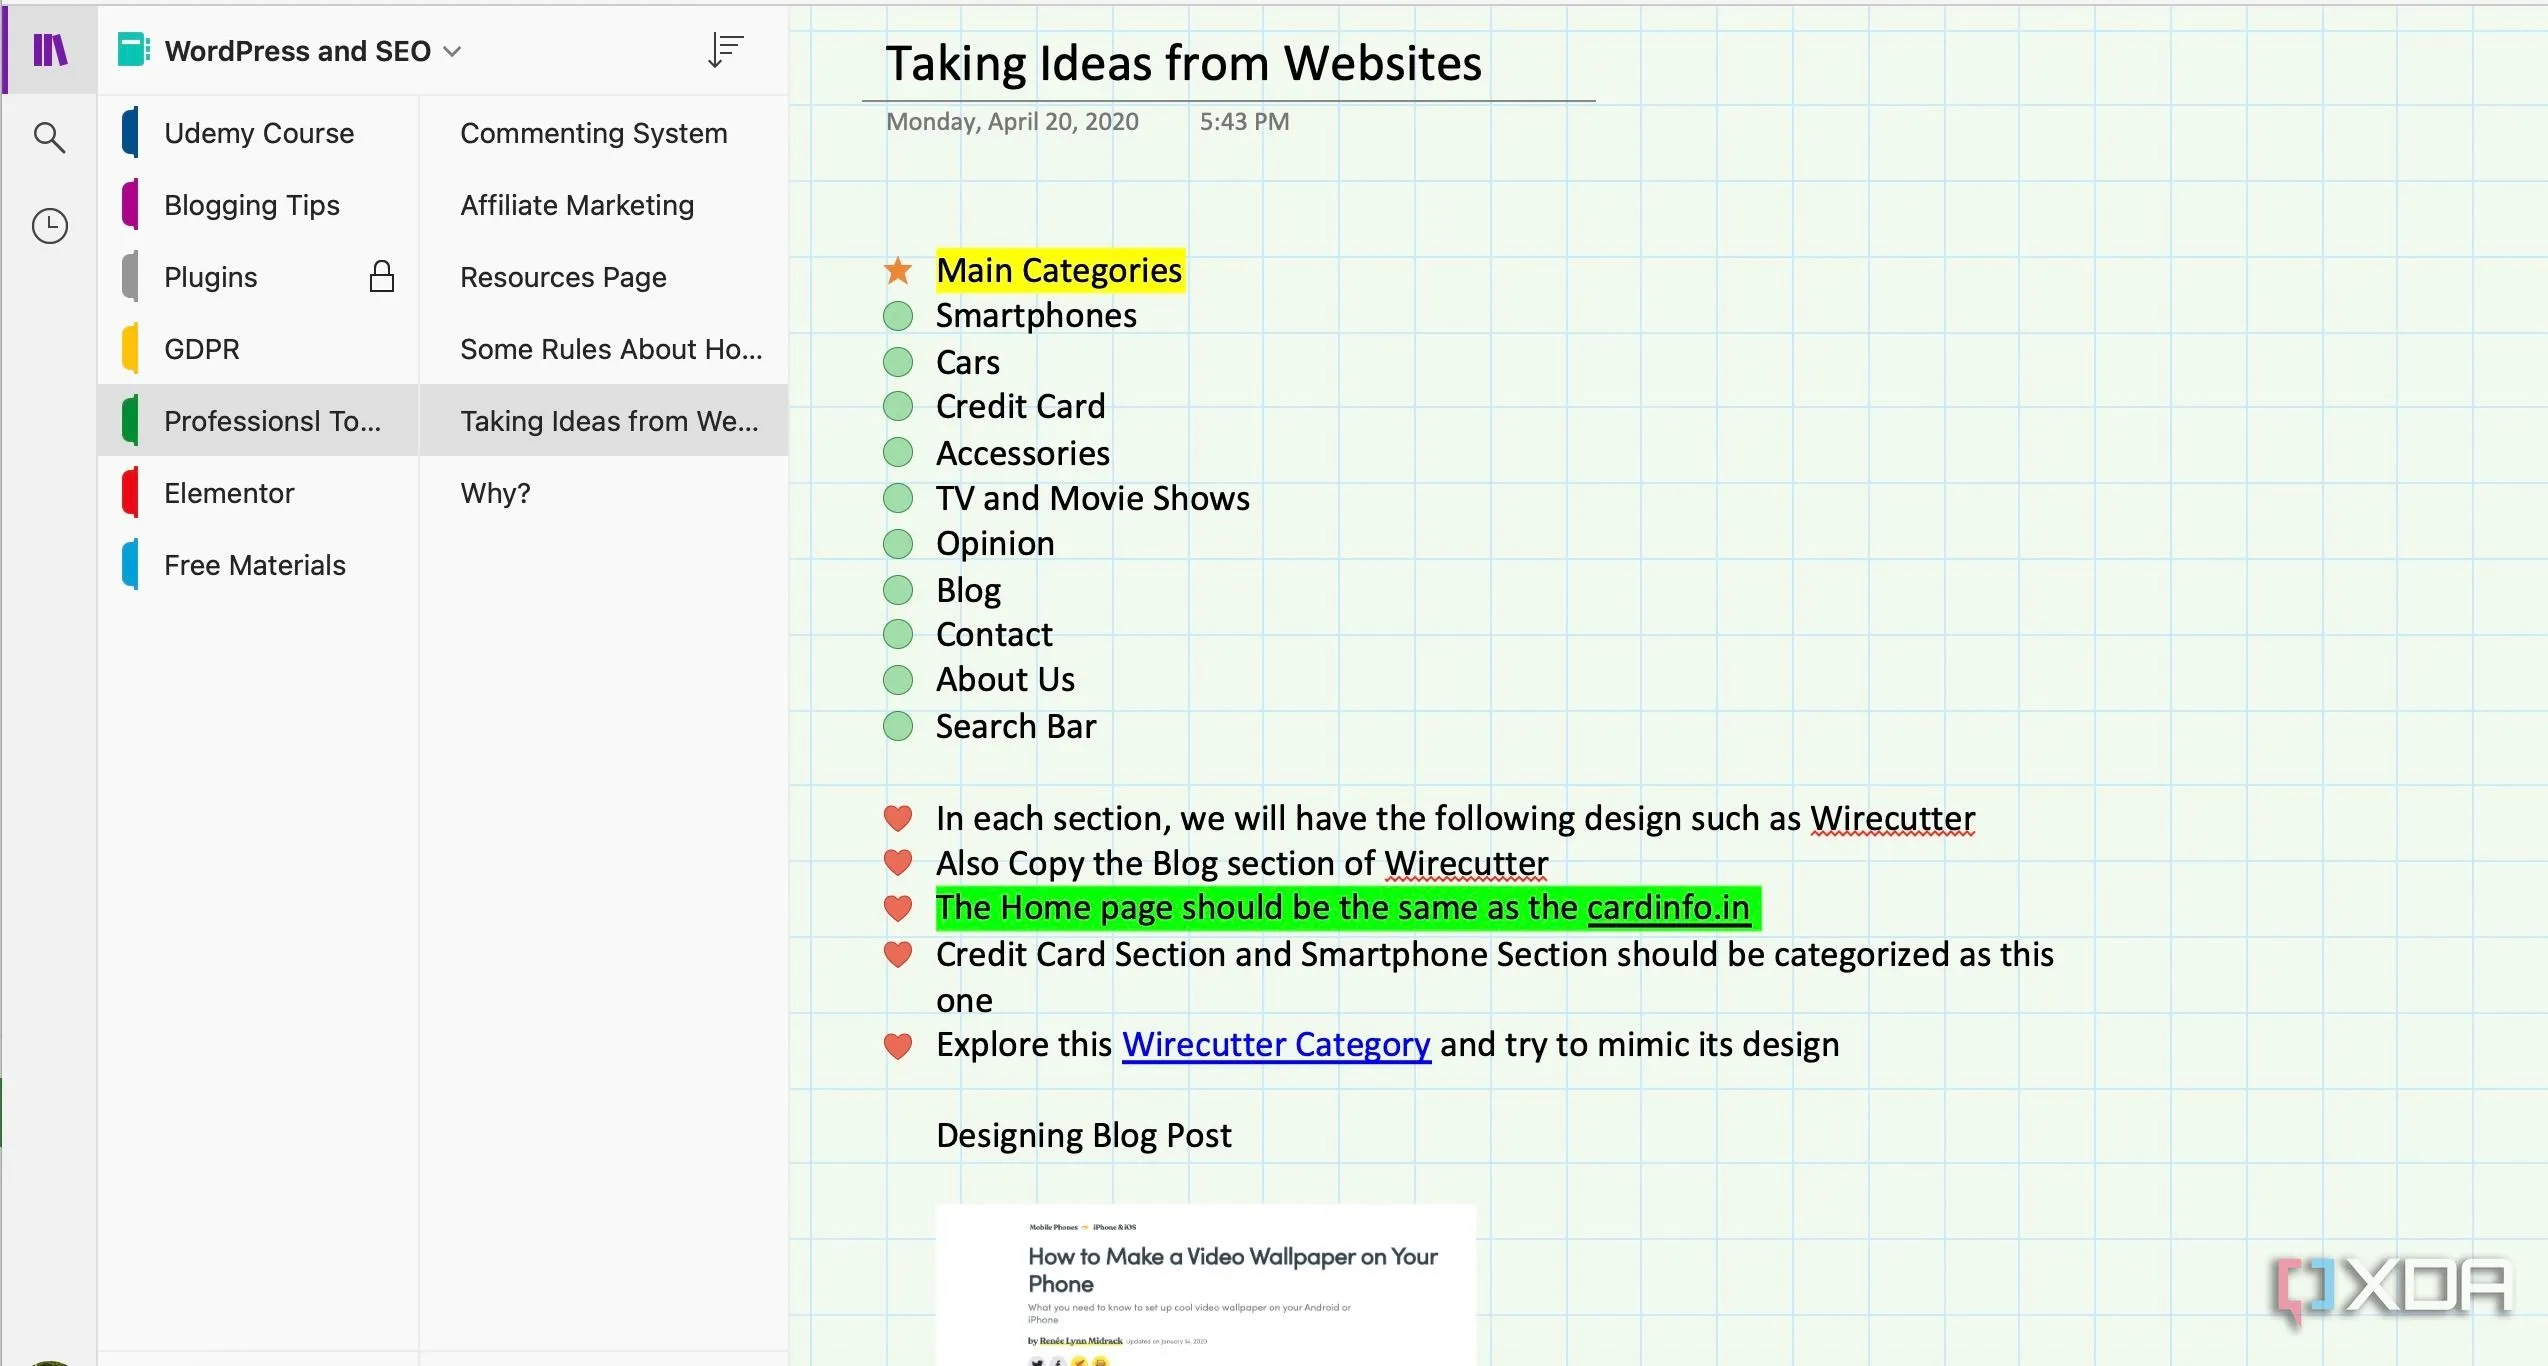Follow the Wirecutter Category hyperlink
The image size is (2548, 1366).
pos(1276,1044)
